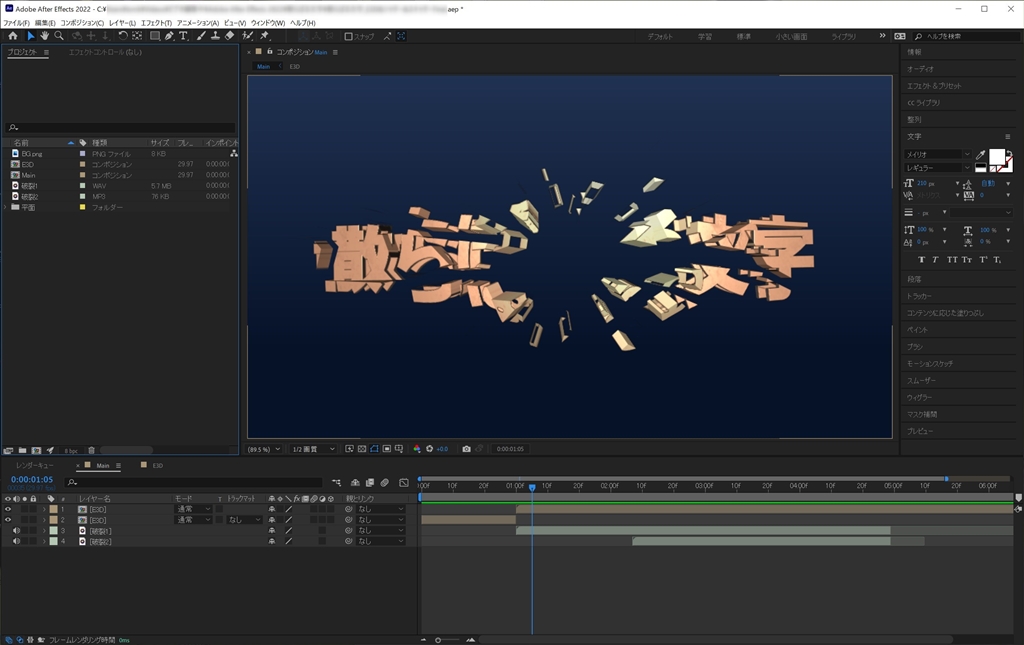Viewport: 1024px width, 645px height.
Task: Pick the horizontal Type tool
Action: [183, 36]
